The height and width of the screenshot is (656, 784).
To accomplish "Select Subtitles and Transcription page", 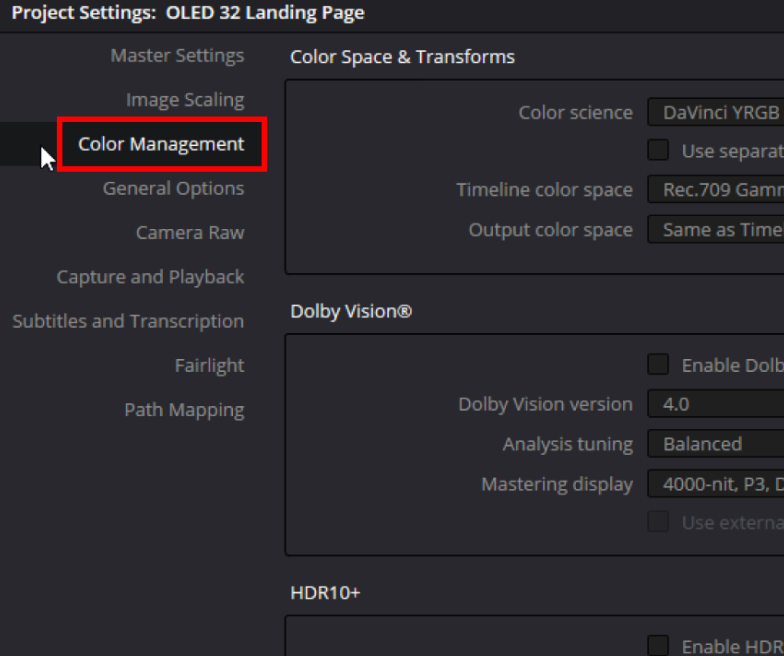I will click(x=128, y=321).
